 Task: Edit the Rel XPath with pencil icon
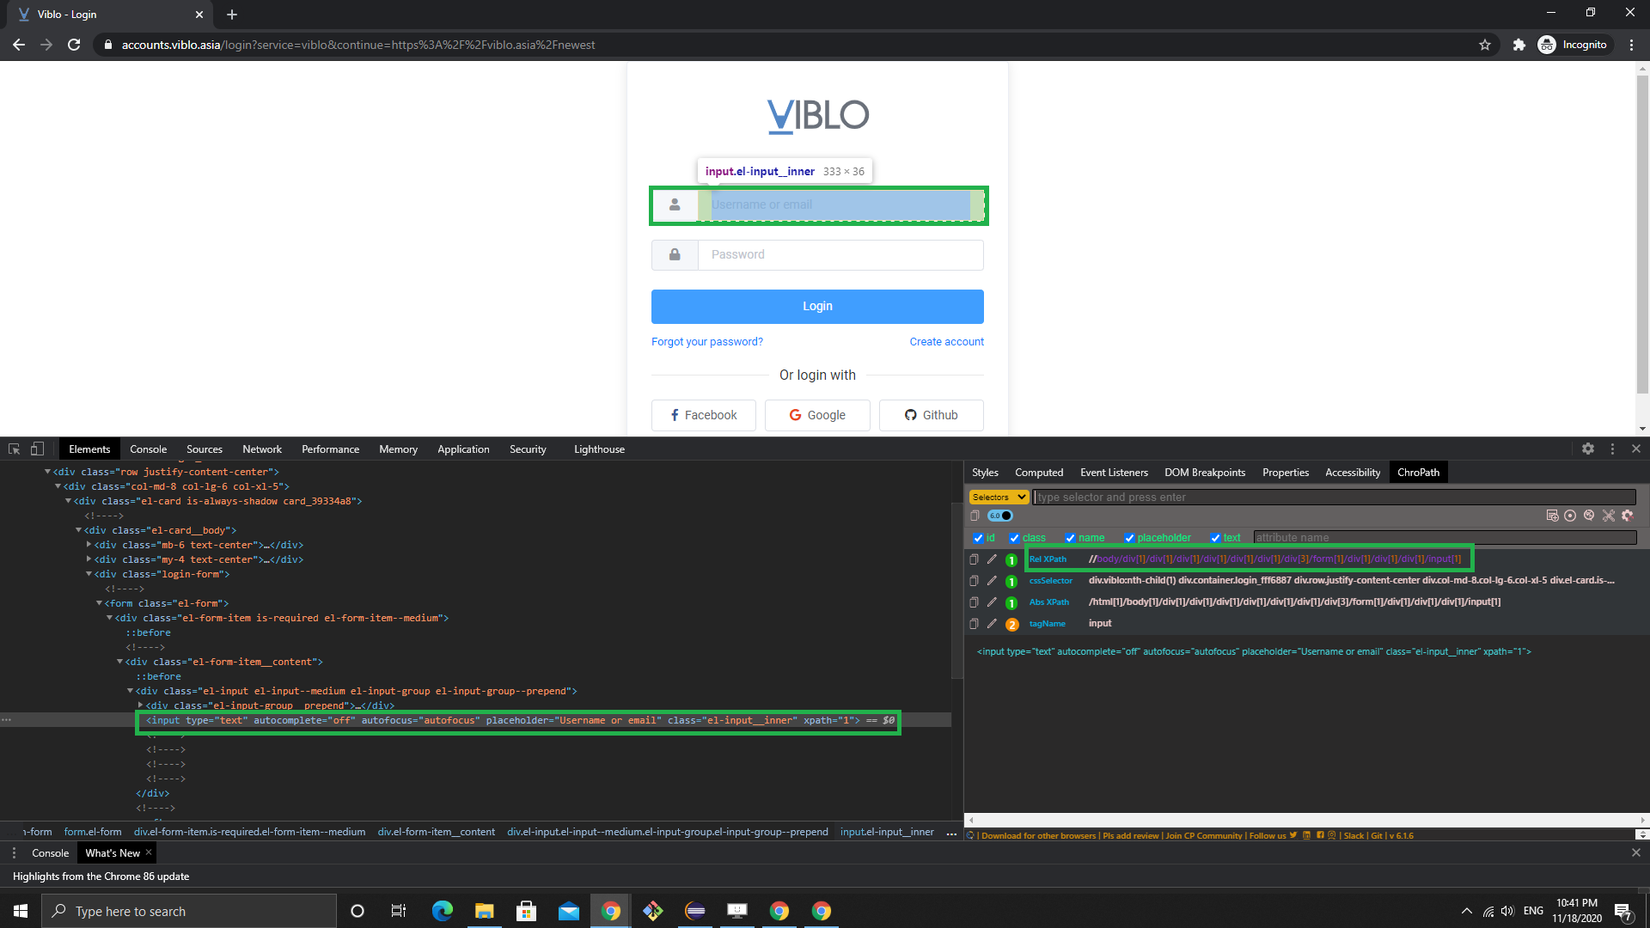[x=992, y=559]
